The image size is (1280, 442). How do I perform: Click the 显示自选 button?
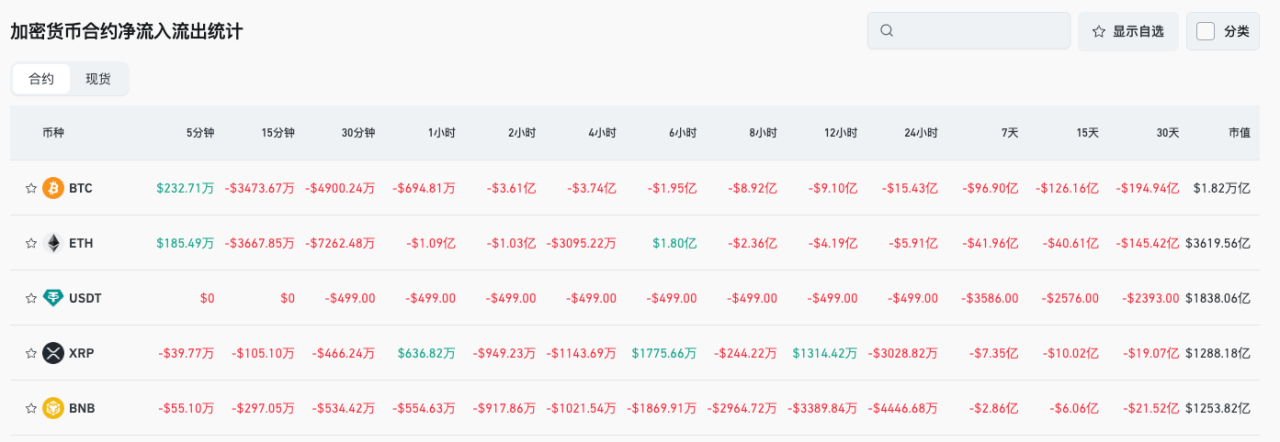tap(1128, 31)
